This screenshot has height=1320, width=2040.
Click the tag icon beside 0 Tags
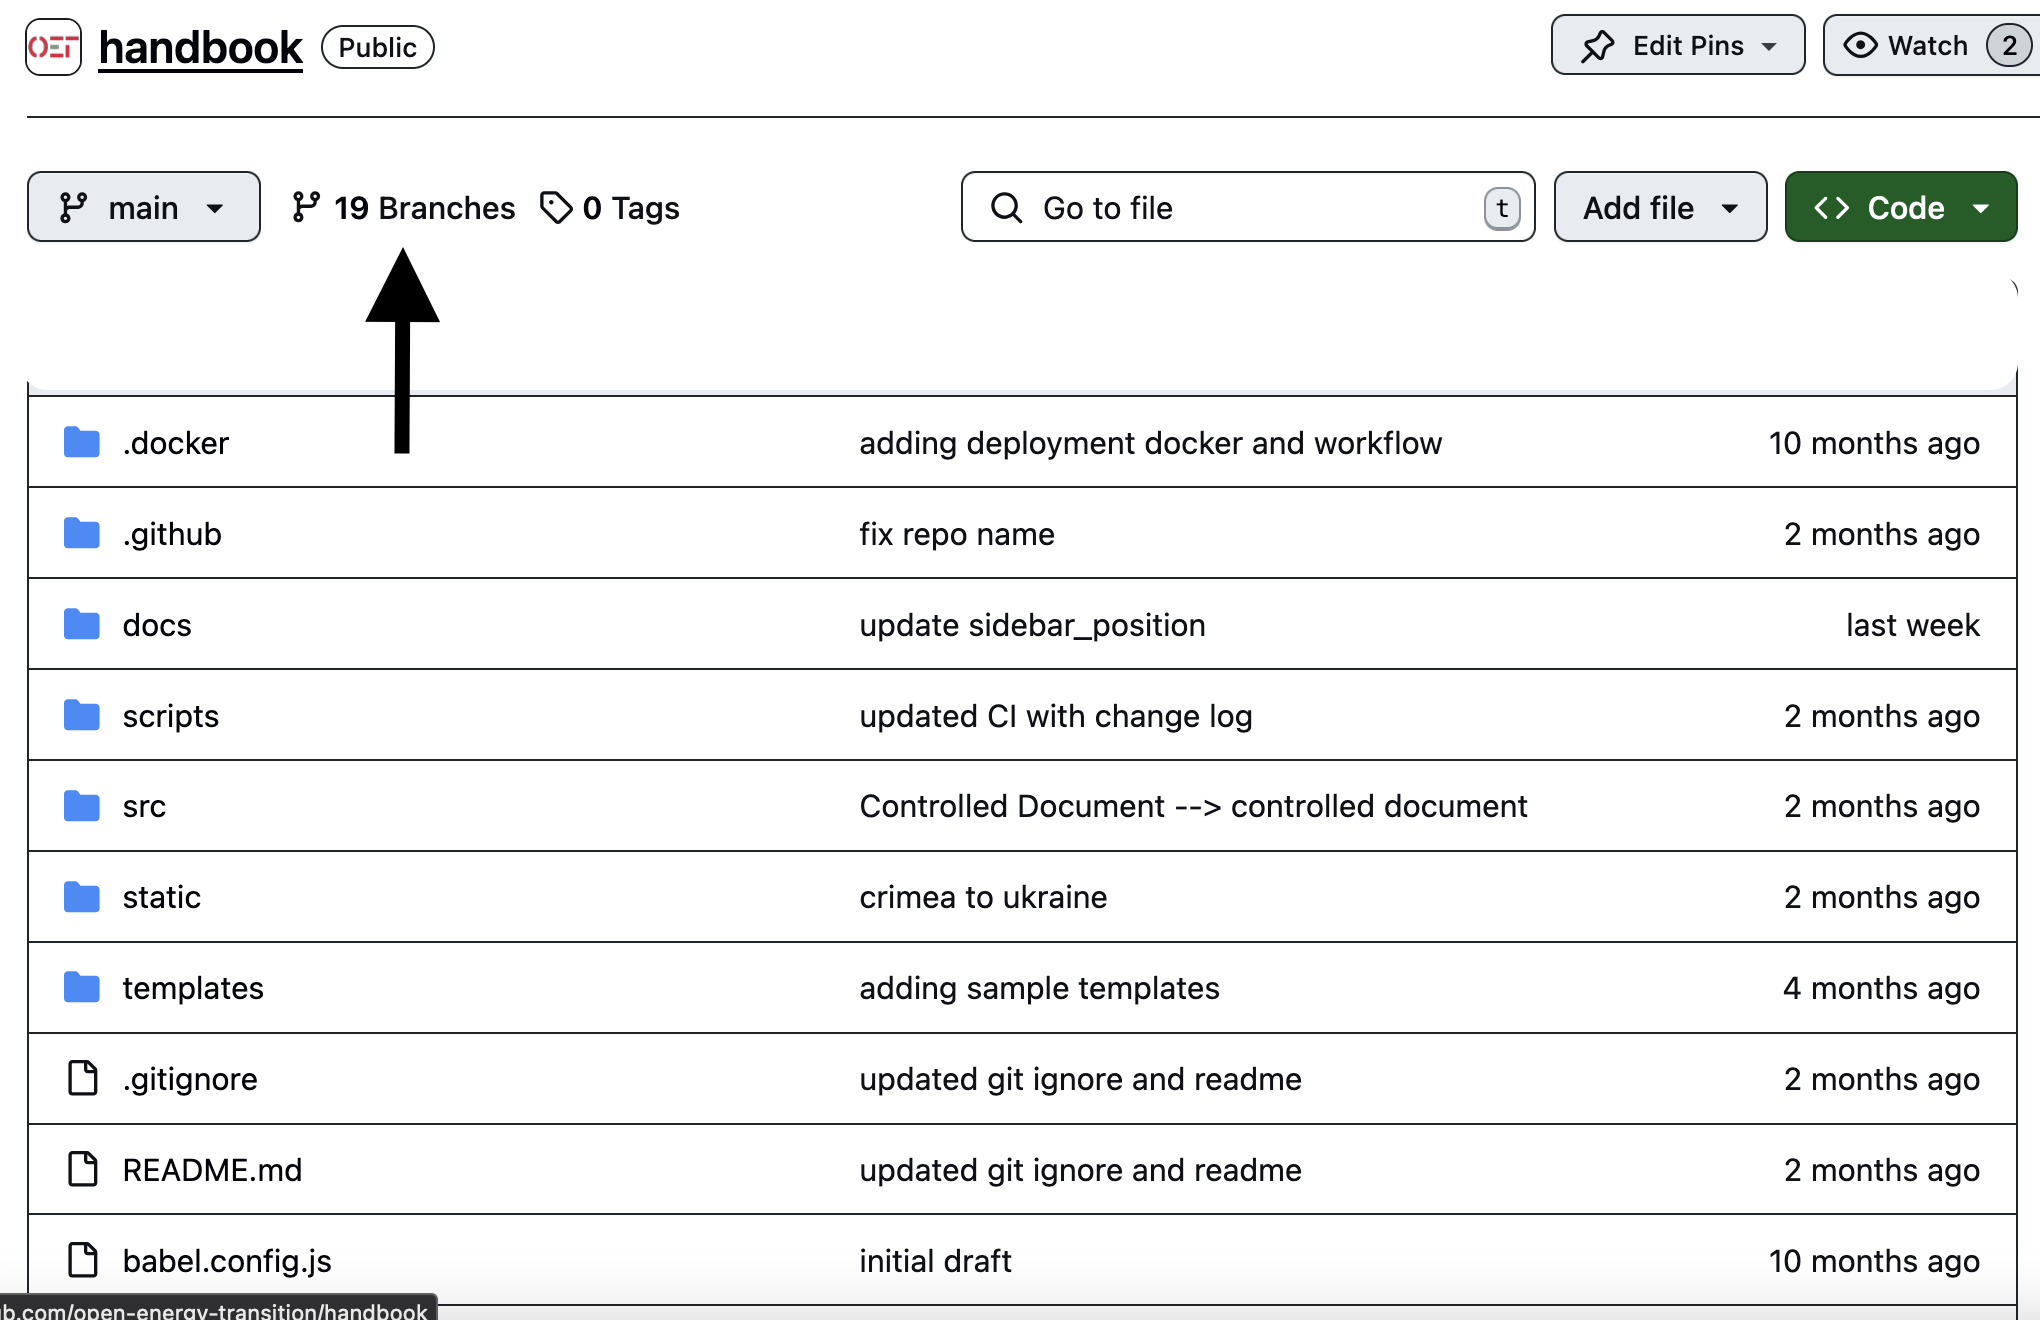tap(556, 207)
